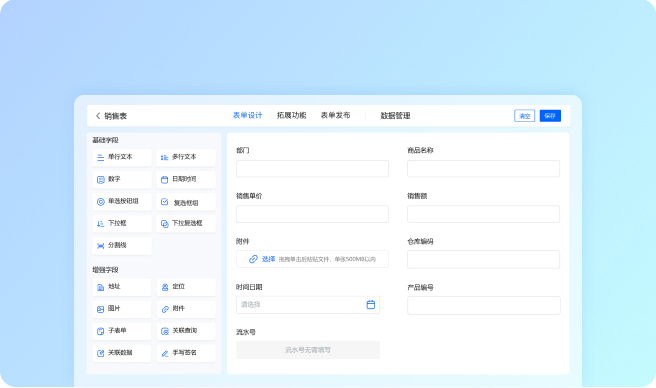
Task: Click the 清空 button
Action: click(x=524, y=116)
